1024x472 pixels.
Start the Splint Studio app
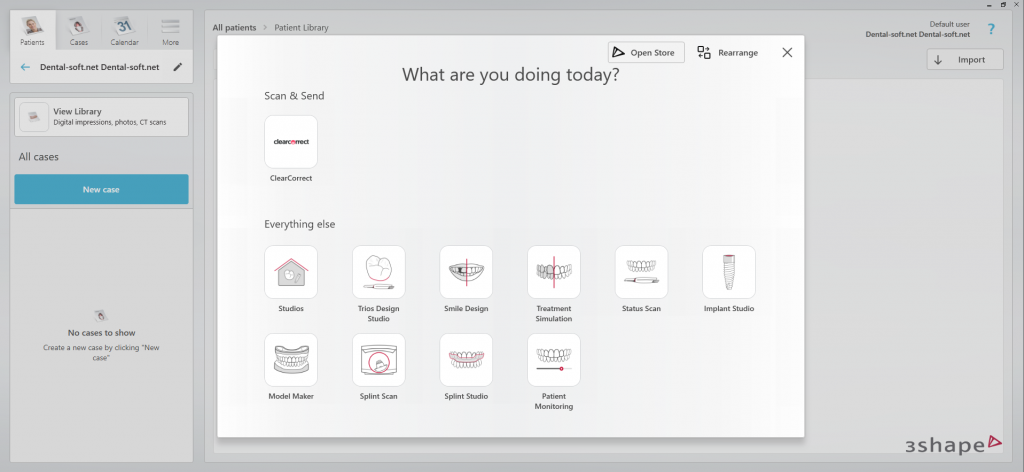point(466,360)
